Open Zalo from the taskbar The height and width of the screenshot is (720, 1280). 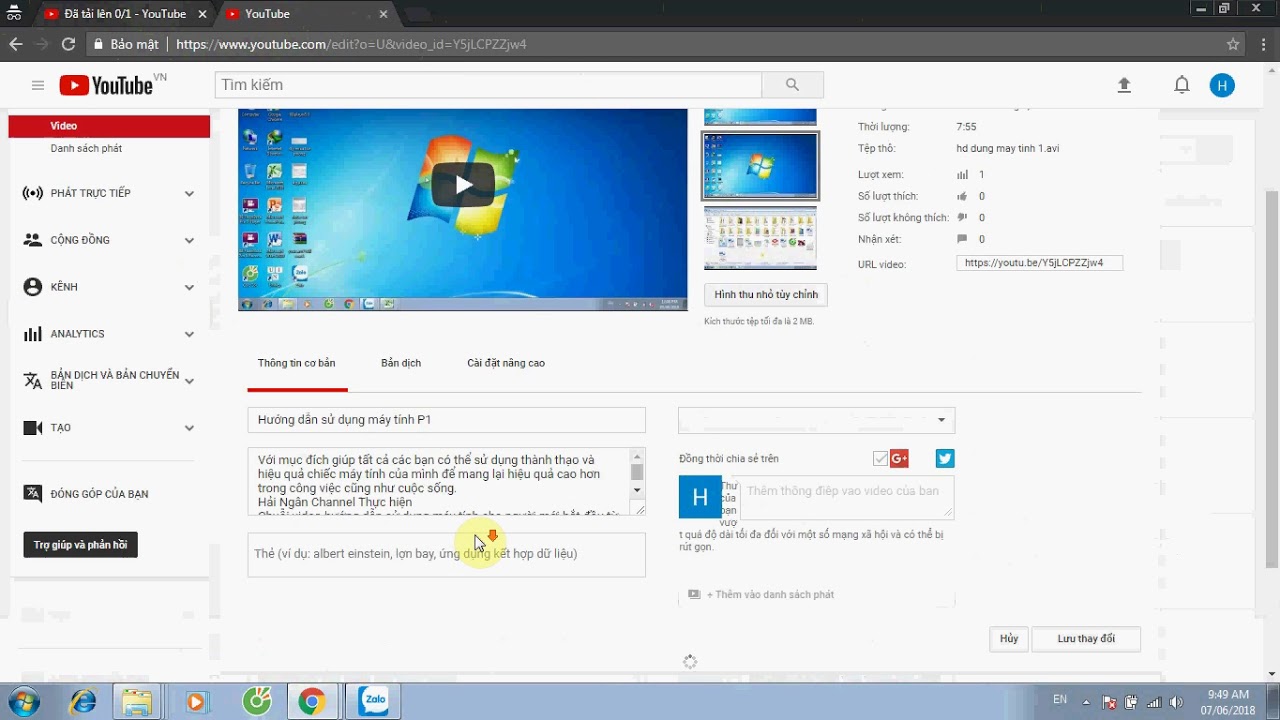[375, 702]
